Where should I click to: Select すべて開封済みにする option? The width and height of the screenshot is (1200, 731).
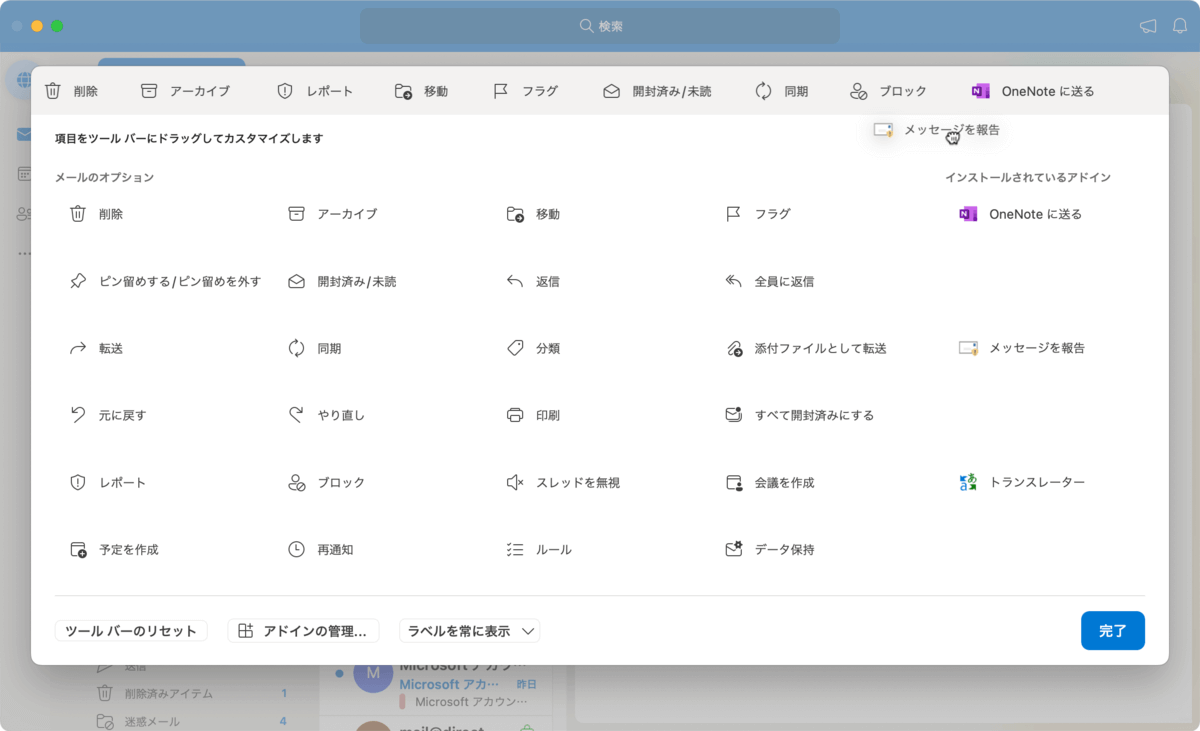[799, 415]
